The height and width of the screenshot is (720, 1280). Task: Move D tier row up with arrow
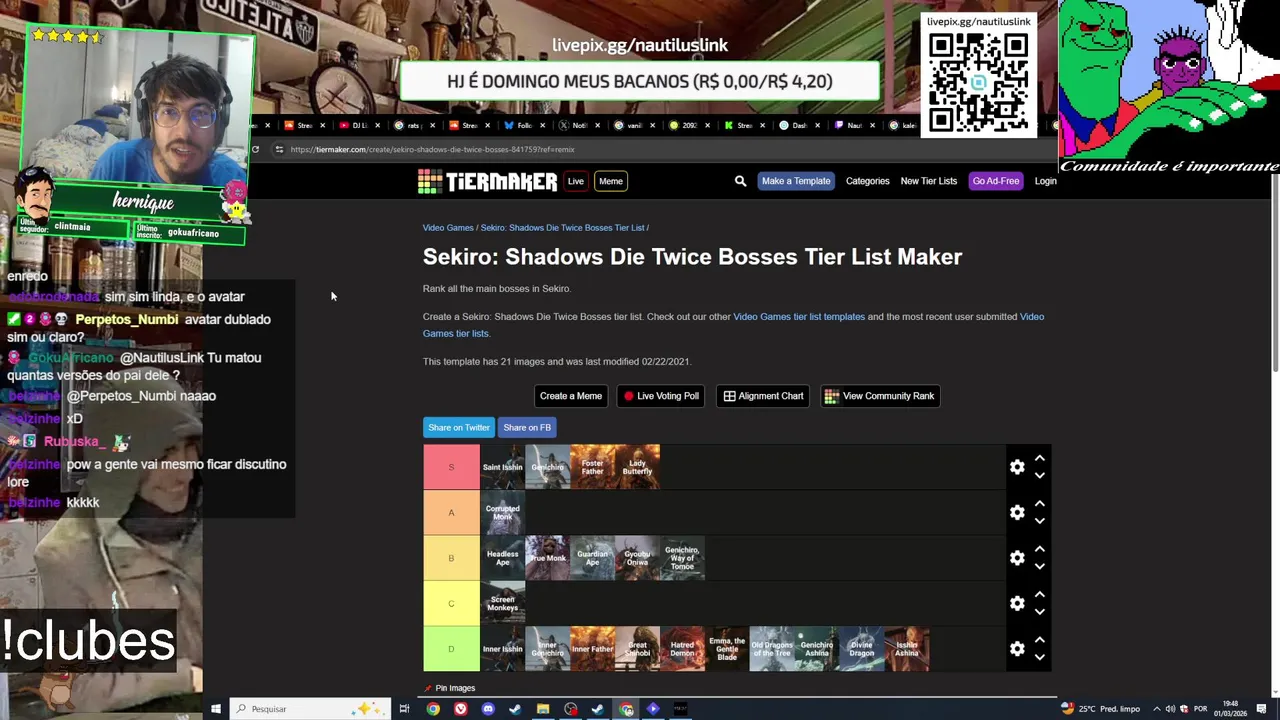[x=1040, y=640]
